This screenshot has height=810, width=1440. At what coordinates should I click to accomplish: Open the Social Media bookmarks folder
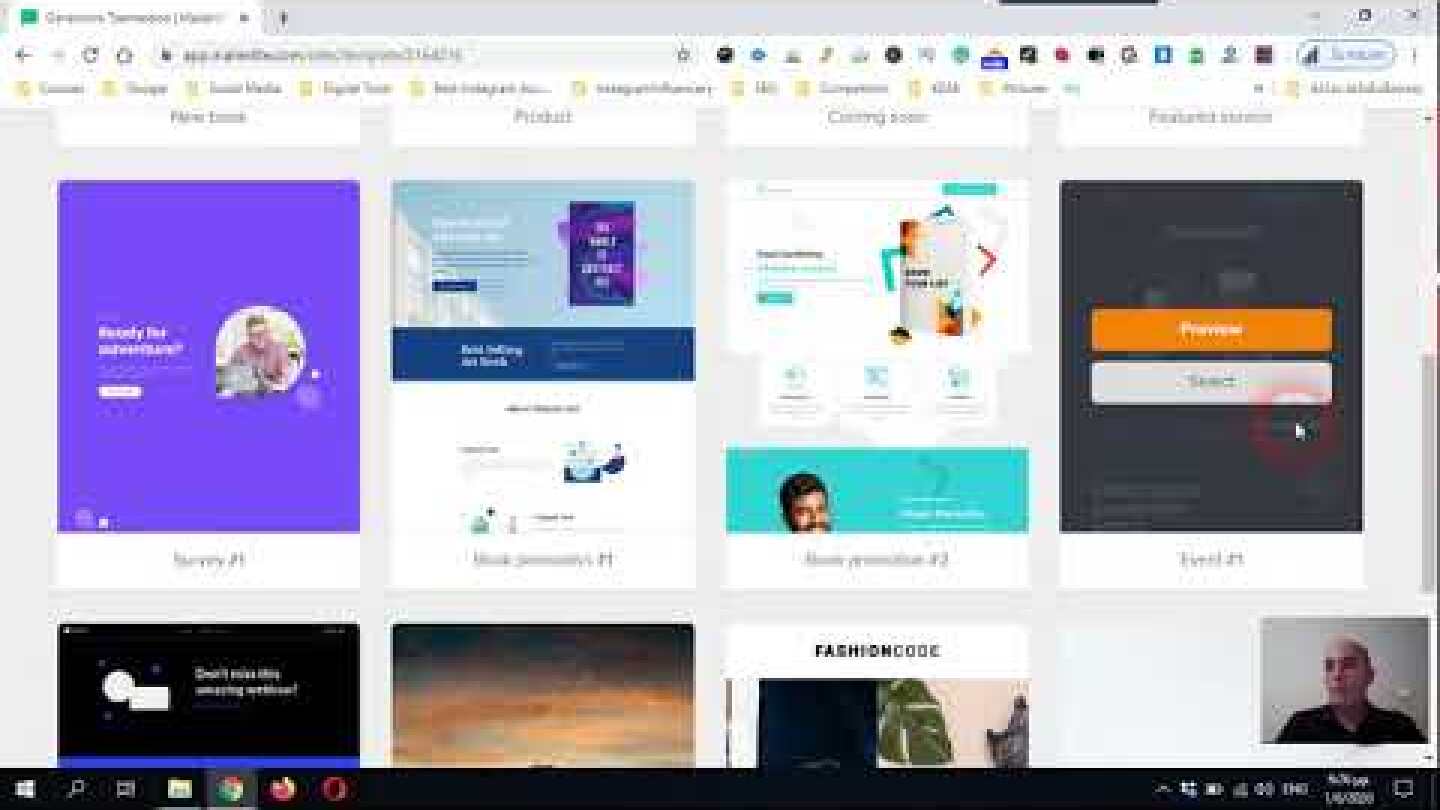pyautogui.click(x=234, y=89)
